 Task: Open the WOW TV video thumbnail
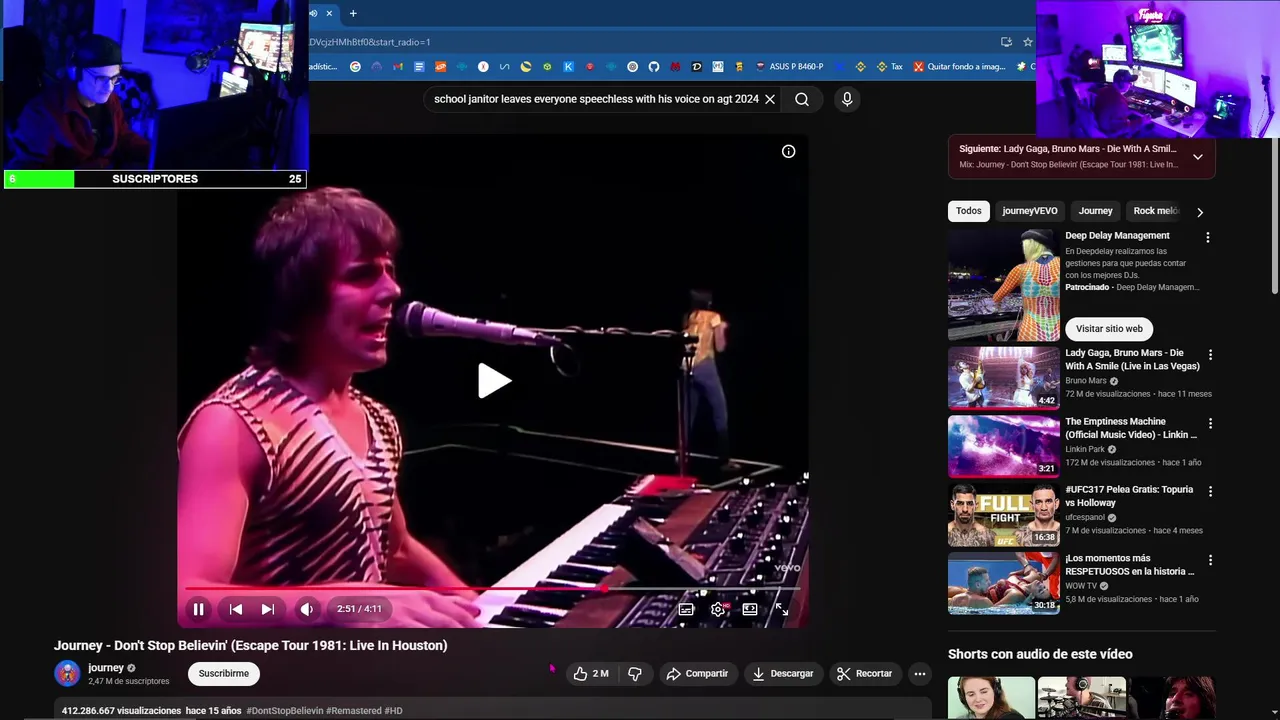point(1004,583)
